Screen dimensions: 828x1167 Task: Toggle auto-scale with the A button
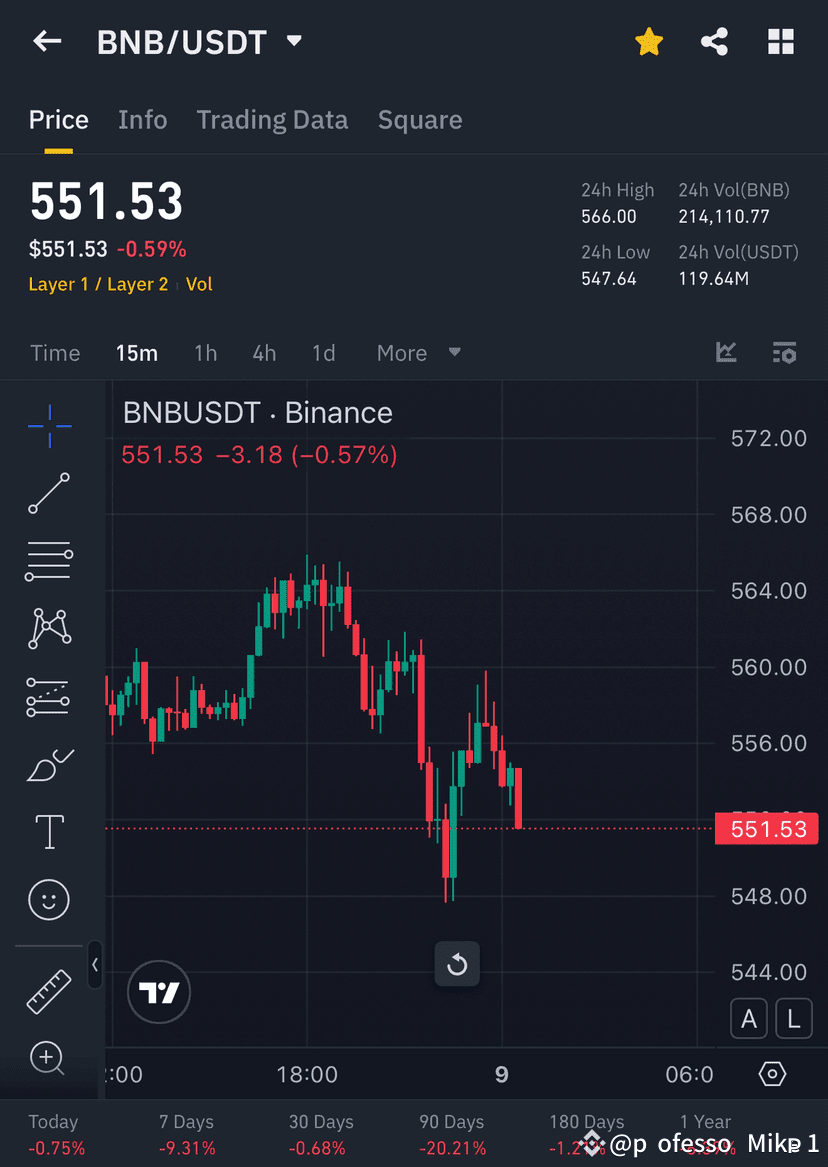pyautogui.click(x=748, y=1018)
